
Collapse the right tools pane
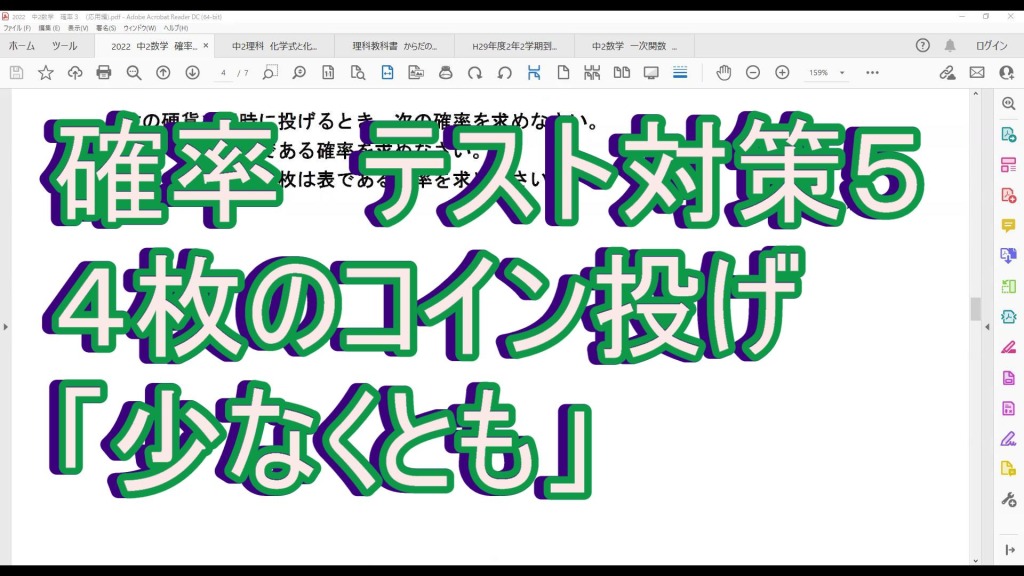click(x=988, y=326)
